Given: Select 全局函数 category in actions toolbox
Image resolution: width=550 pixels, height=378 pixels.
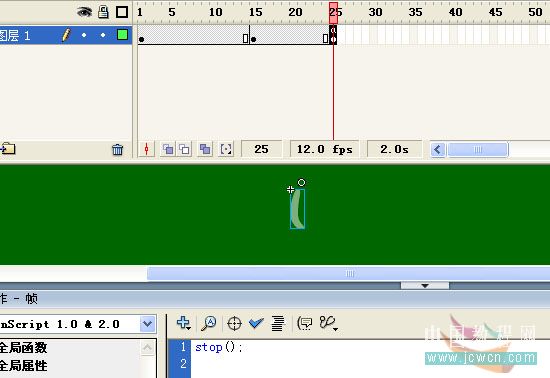Looking at the screenshot, I should point(24,347).
